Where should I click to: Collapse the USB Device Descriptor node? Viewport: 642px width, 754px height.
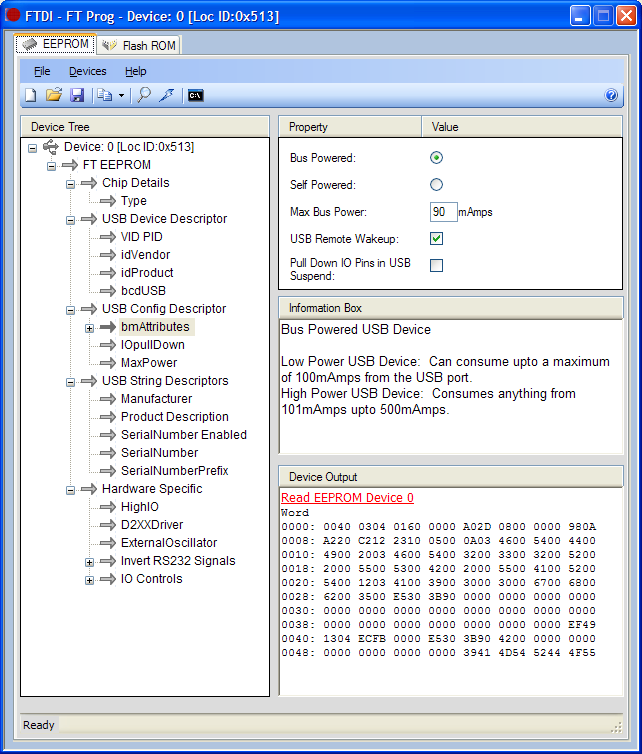pyautogui.click(x=70, y=220)
